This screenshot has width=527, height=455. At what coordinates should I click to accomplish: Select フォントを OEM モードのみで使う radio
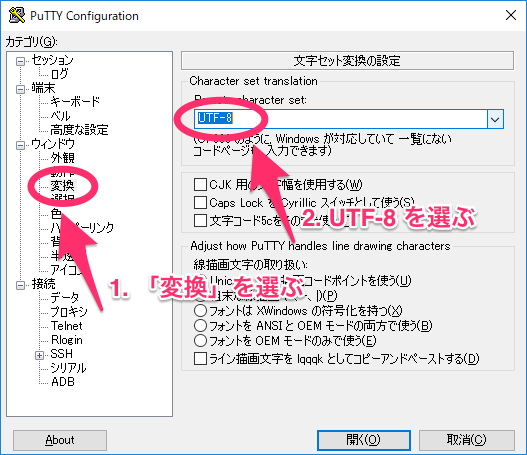(x=200, y=340)
